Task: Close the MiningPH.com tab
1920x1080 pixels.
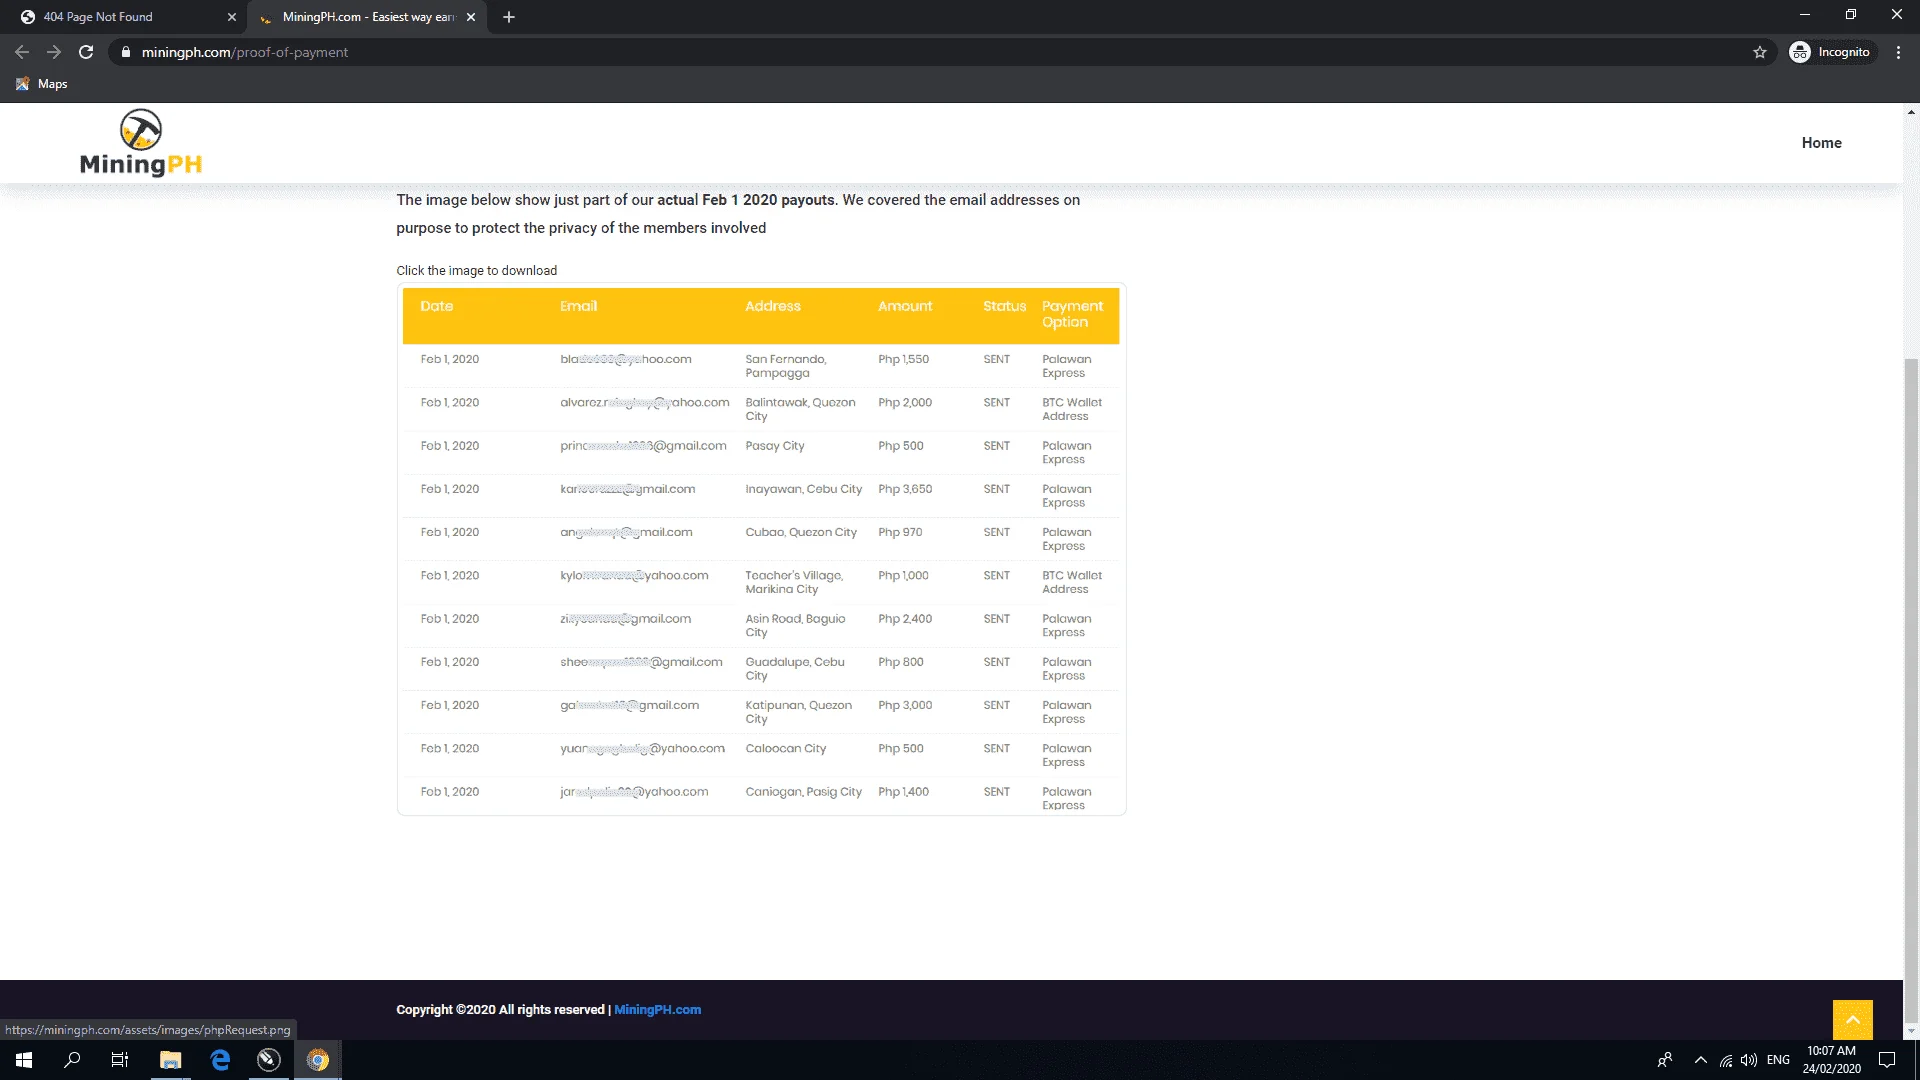Action: coord(471,17)
